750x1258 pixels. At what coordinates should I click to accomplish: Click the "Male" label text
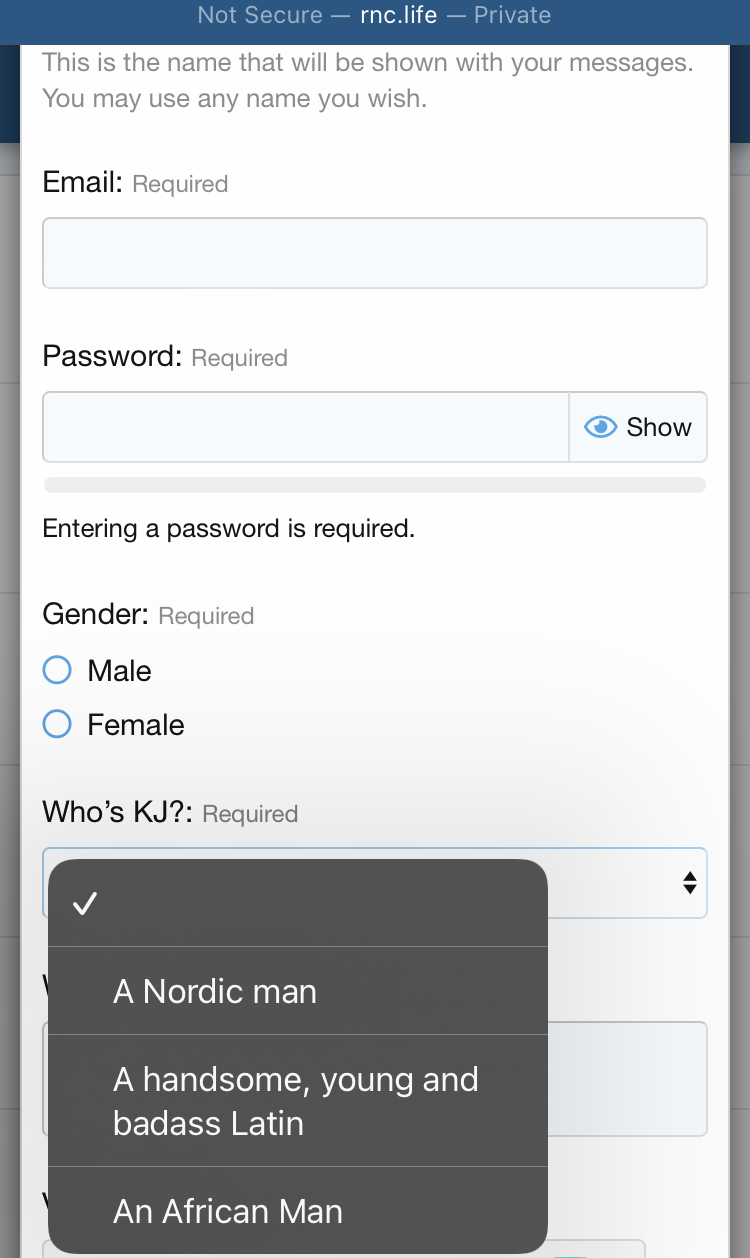[x=119, y=671]
